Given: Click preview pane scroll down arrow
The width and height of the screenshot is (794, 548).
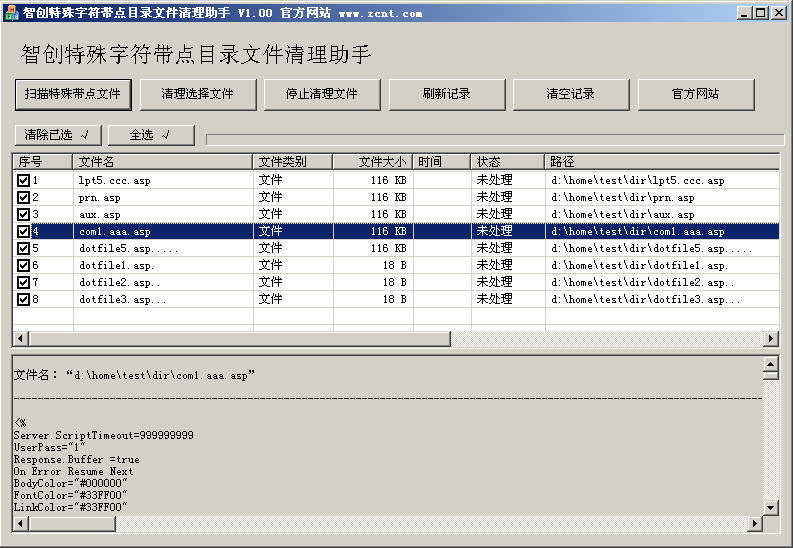Looking at the screenshot, I should click(770, 507).
